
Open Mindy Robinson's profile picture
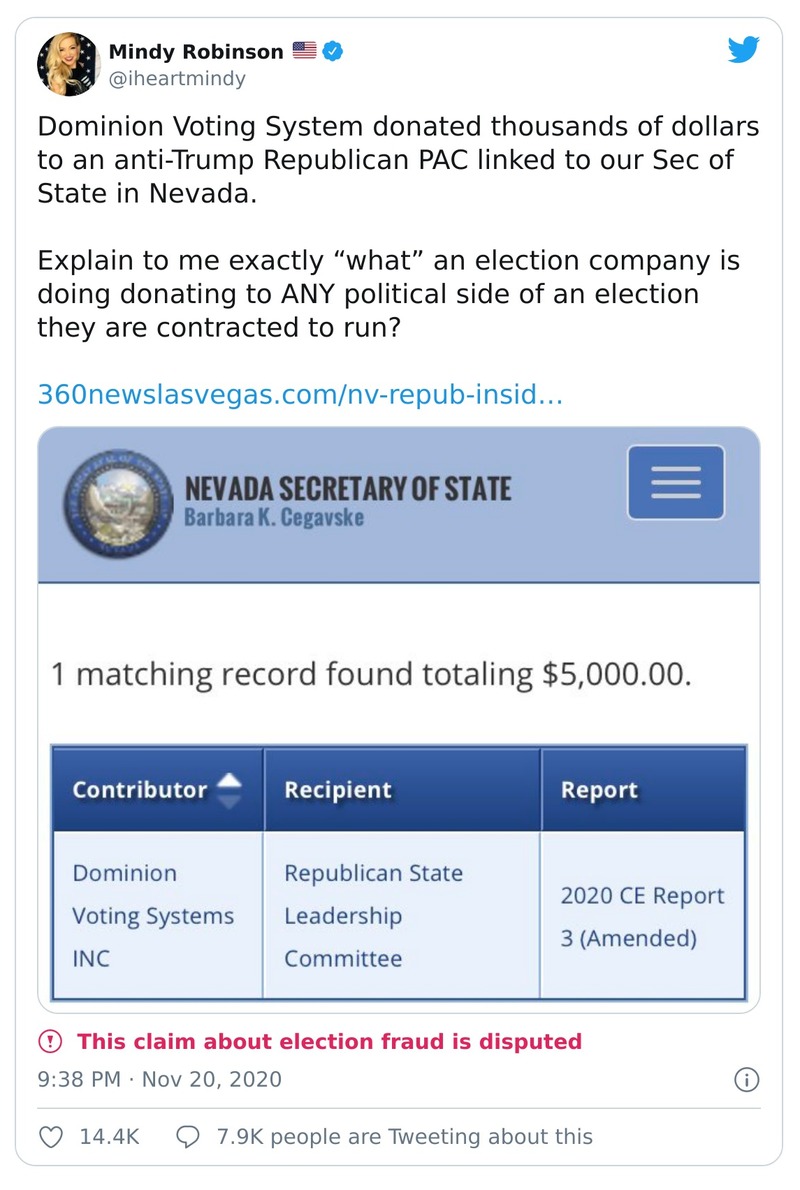(68, 64)
